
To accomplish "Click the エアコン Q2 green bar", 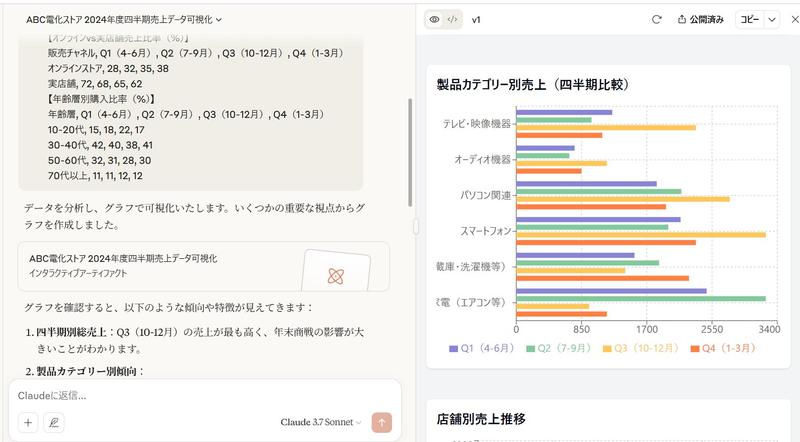I will pyautogui.click(x=641, y=299).
